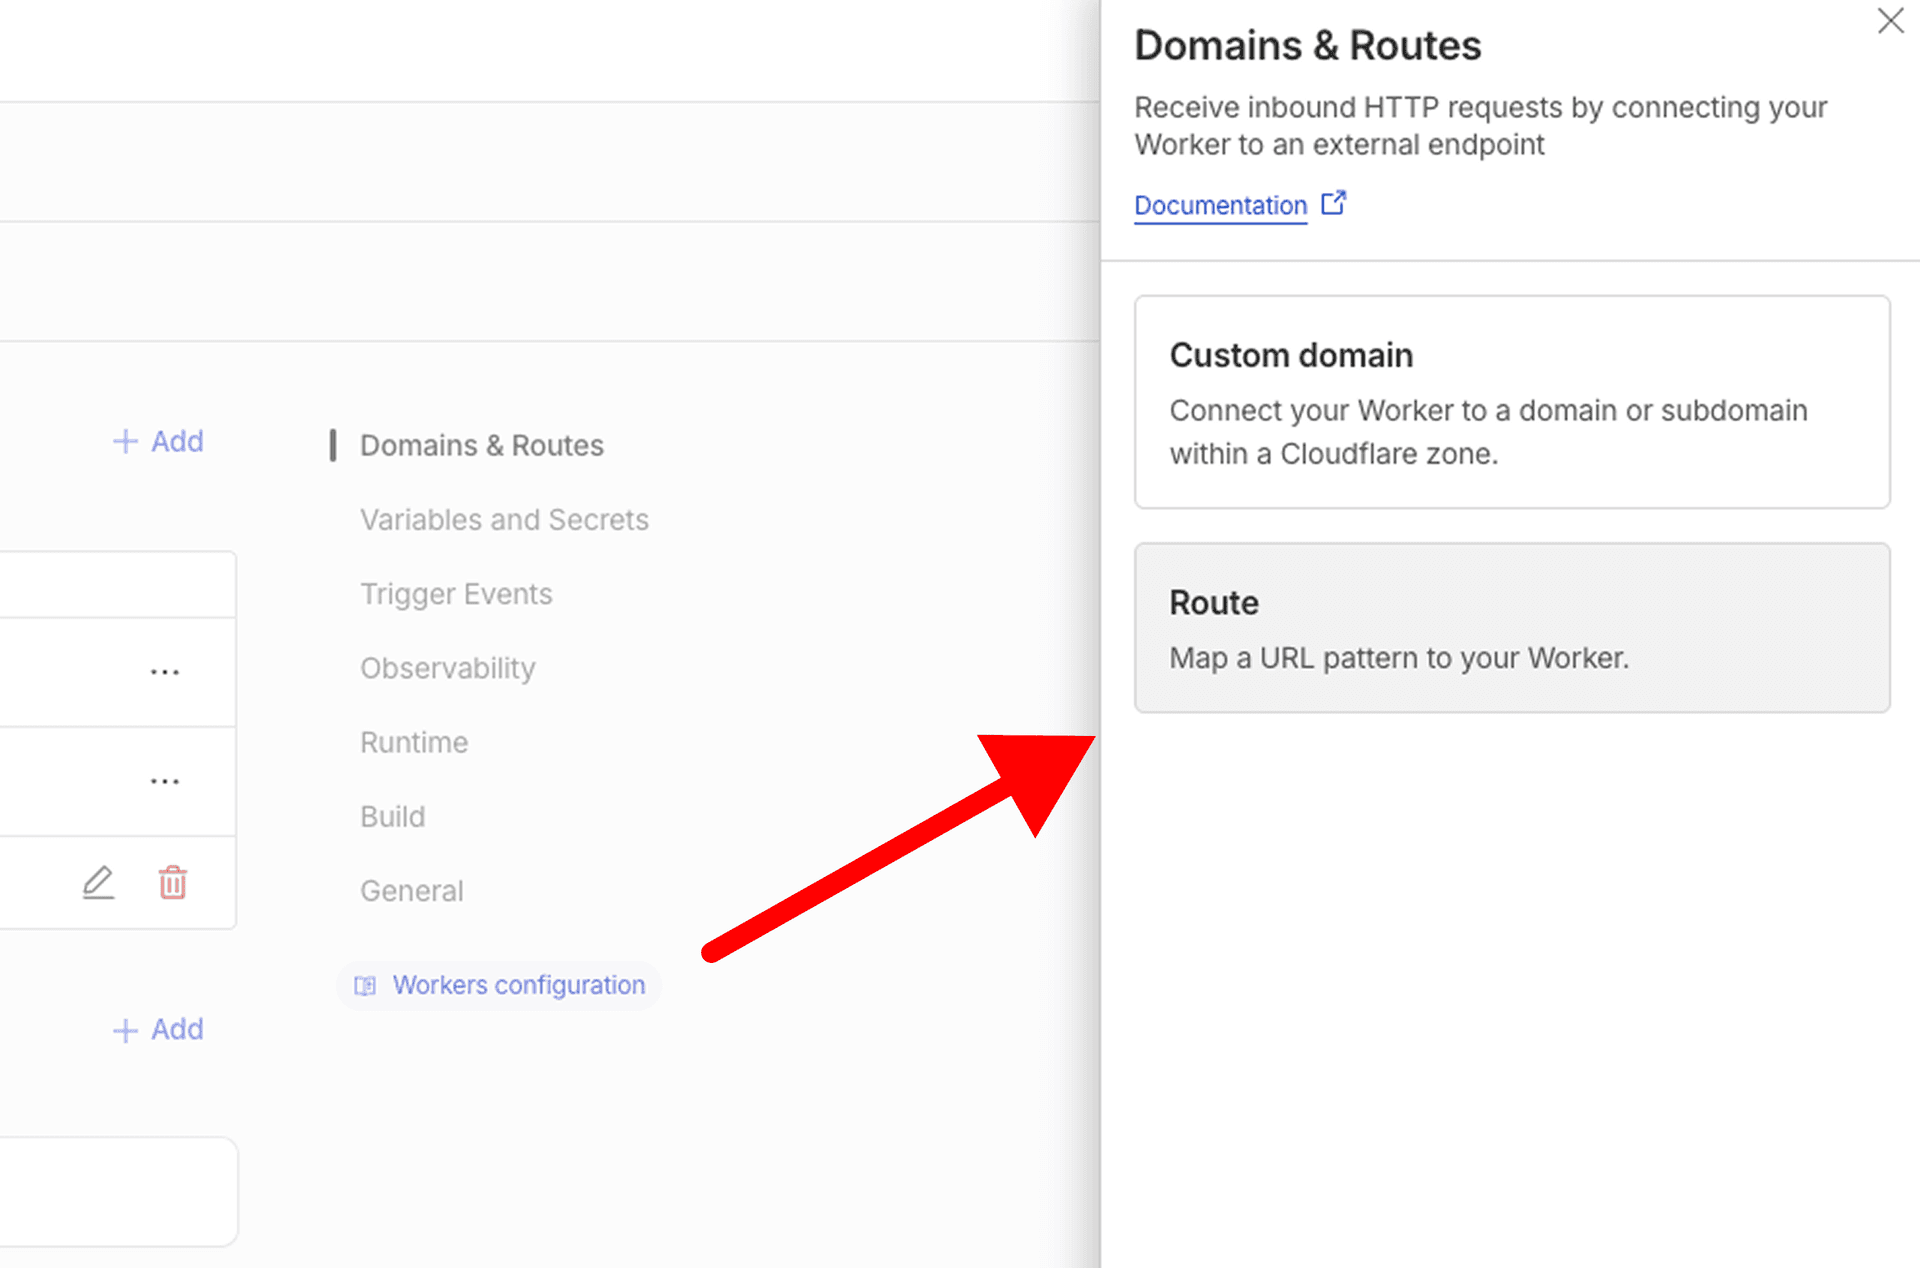The image size is (1920, 1268).
Task: Select the Custom domain option card
Action: (x=1512, y=402)
